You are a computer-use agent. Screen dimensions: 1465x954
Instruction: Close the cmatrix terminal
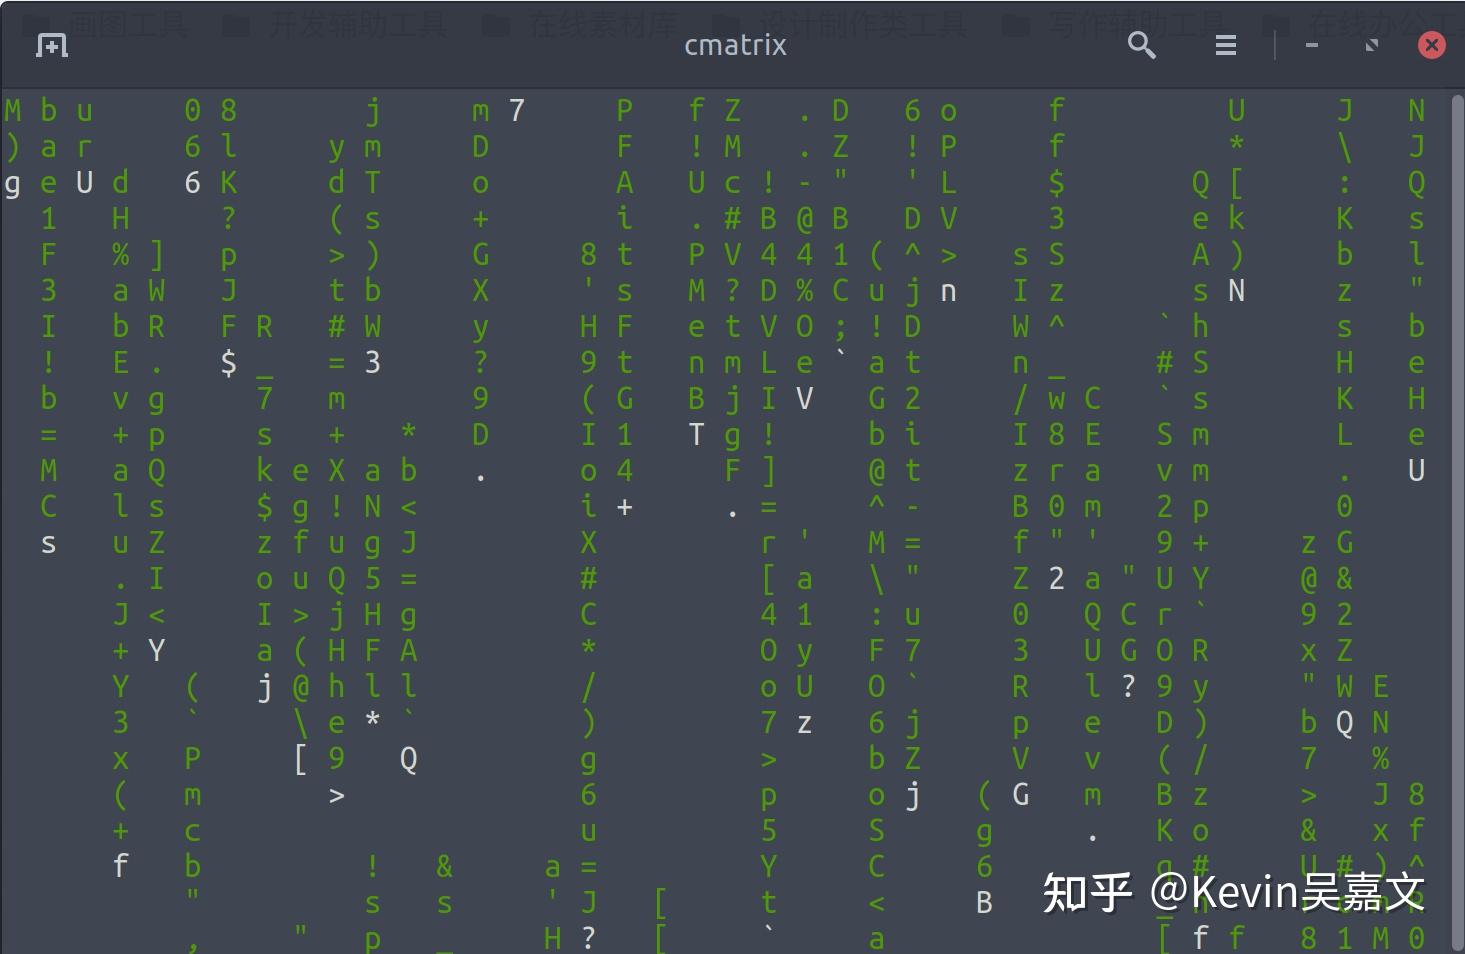click(1431, 45)
